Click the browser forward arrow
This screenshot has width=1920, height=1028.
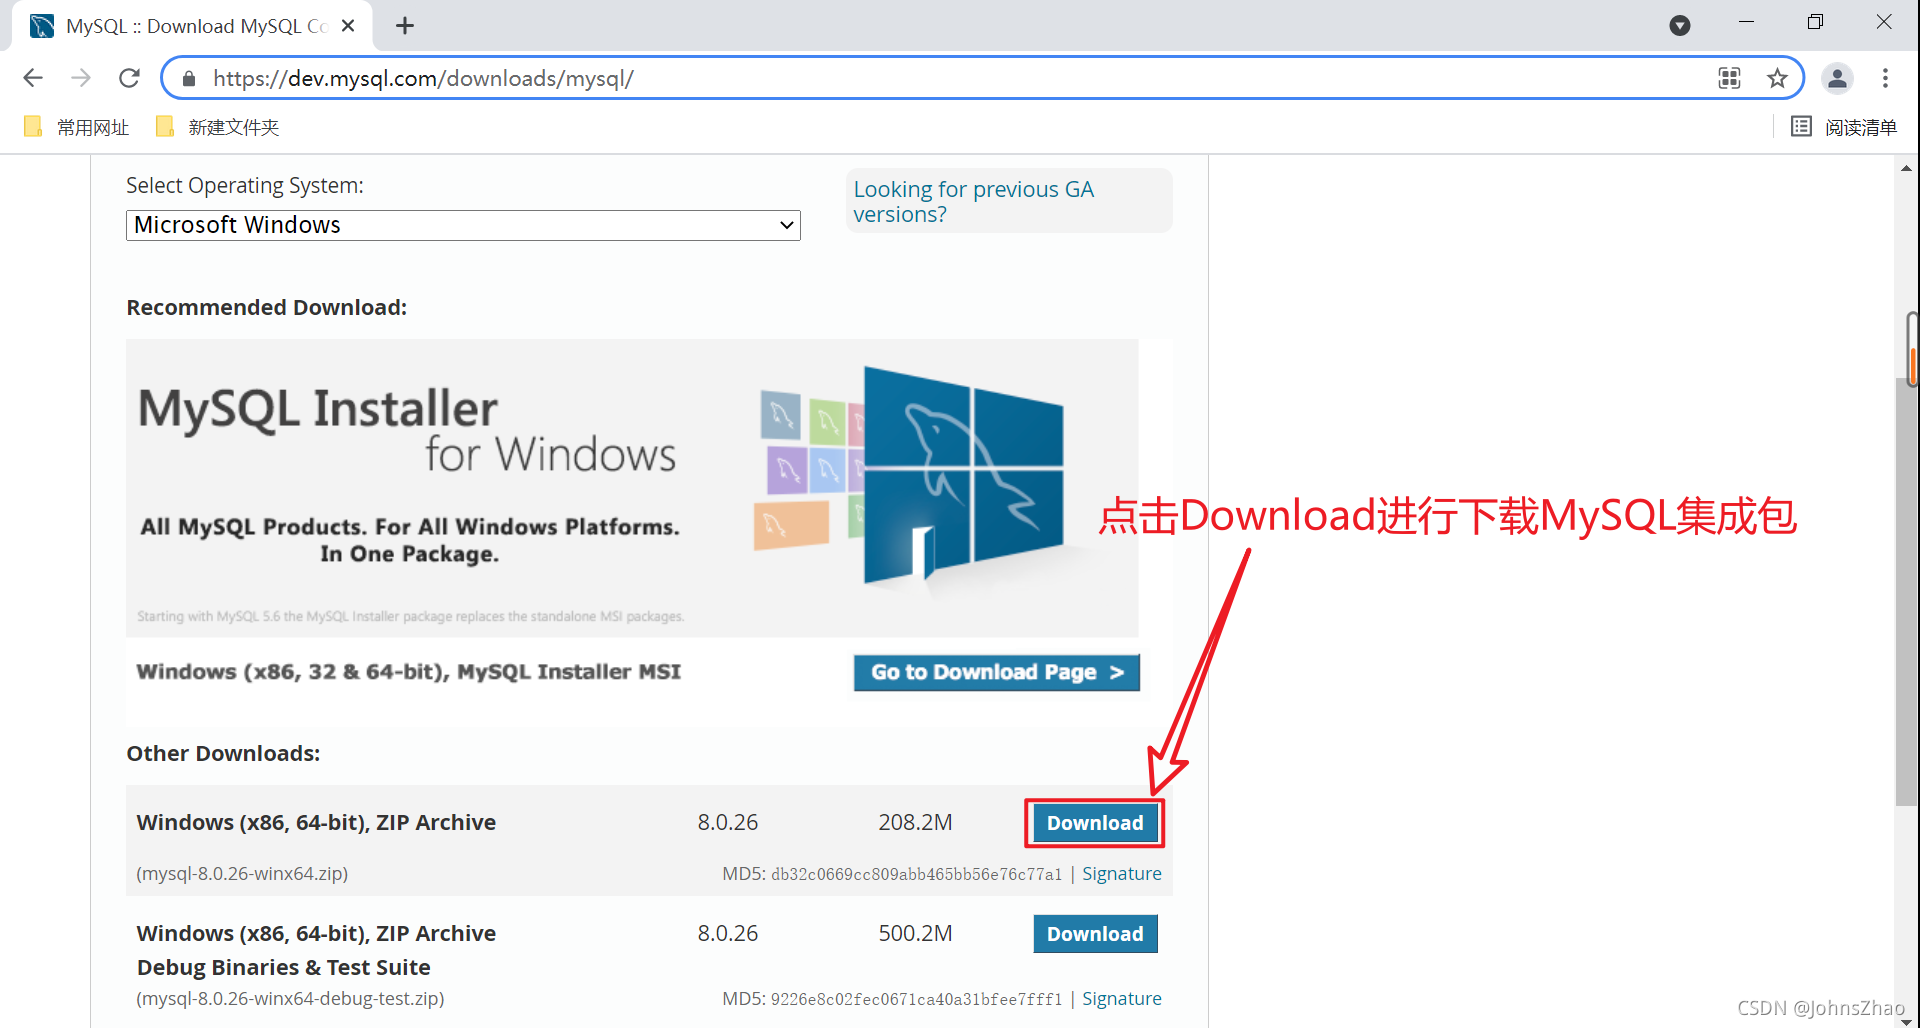pyautogui.click(x=81, y=78)
